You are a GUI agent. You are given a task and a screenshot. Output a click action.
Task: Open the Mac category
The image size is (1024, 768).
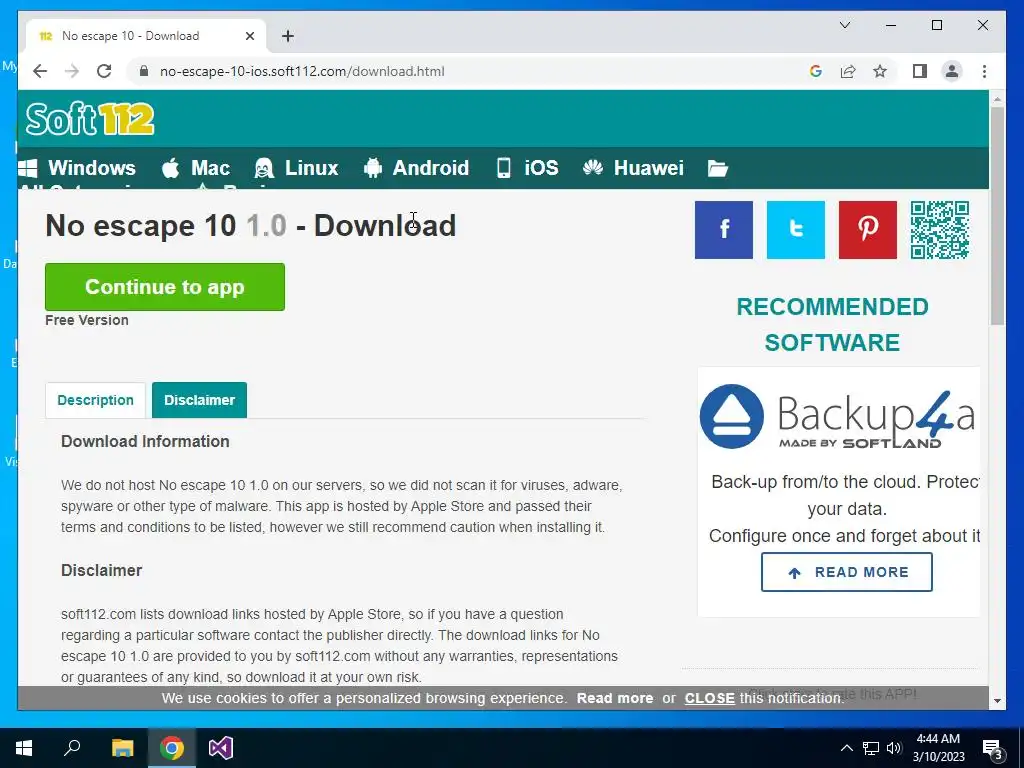click(196, 168)
